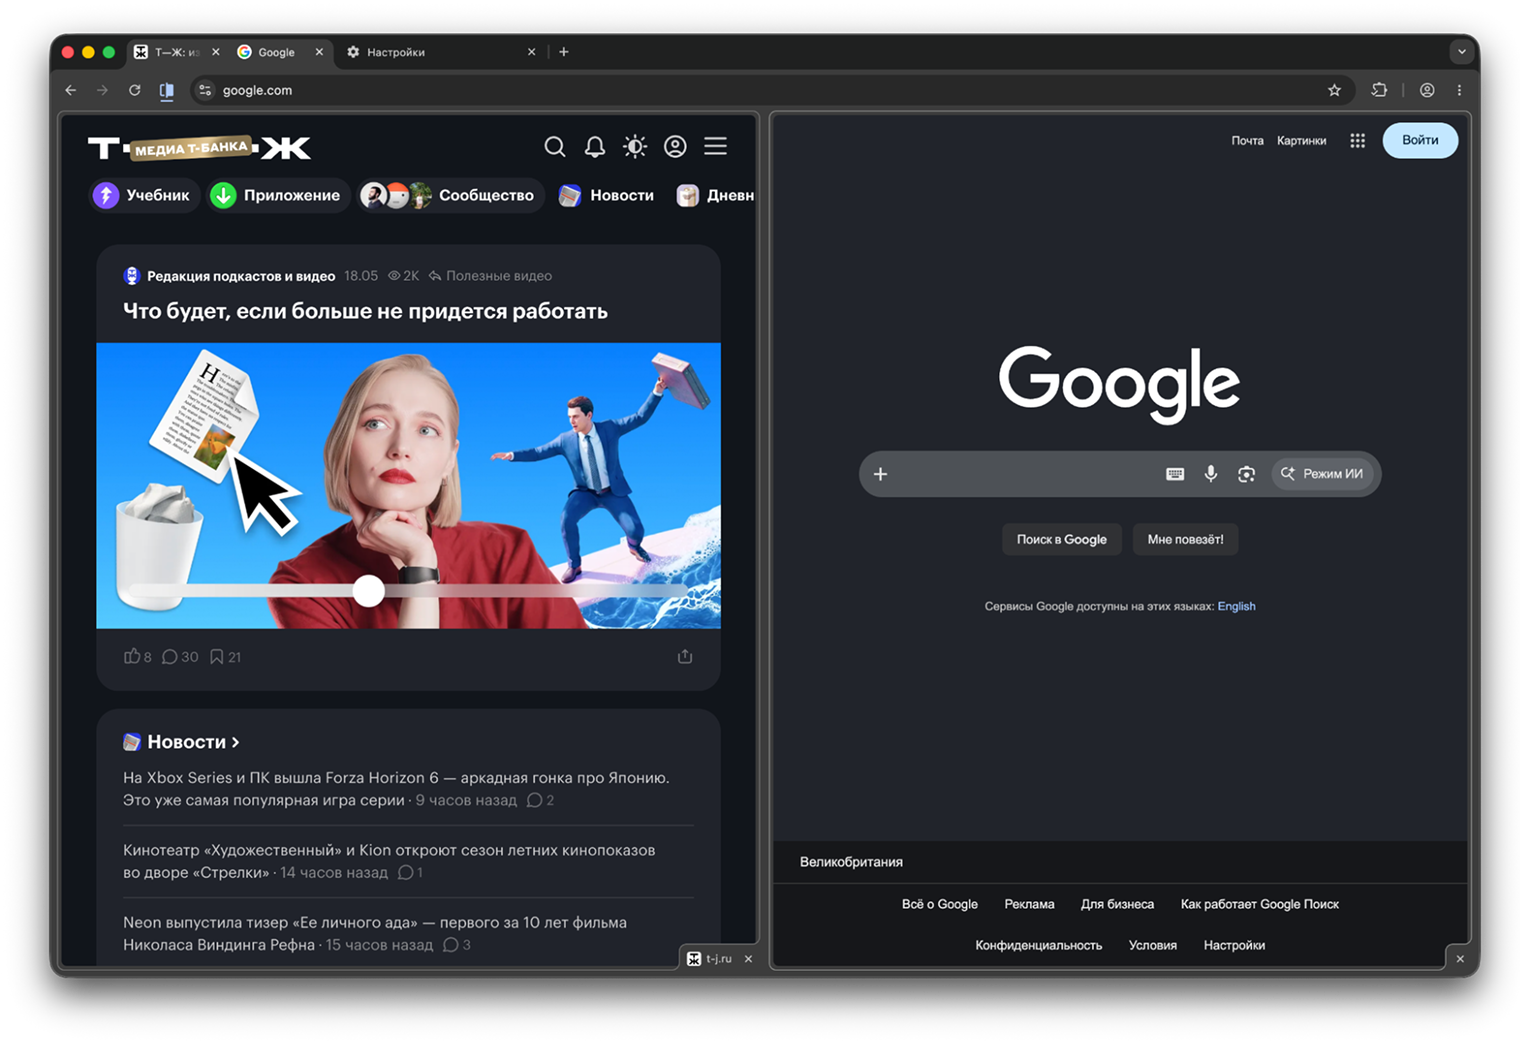Open Google apps grid icon

pyautogui.click(x=1357, y=141)
